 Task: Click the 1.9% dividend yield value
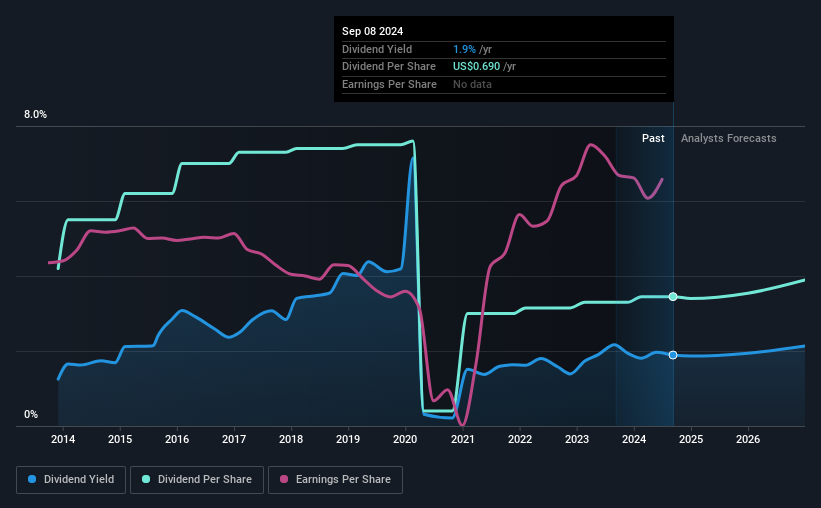tap(464, 49)
